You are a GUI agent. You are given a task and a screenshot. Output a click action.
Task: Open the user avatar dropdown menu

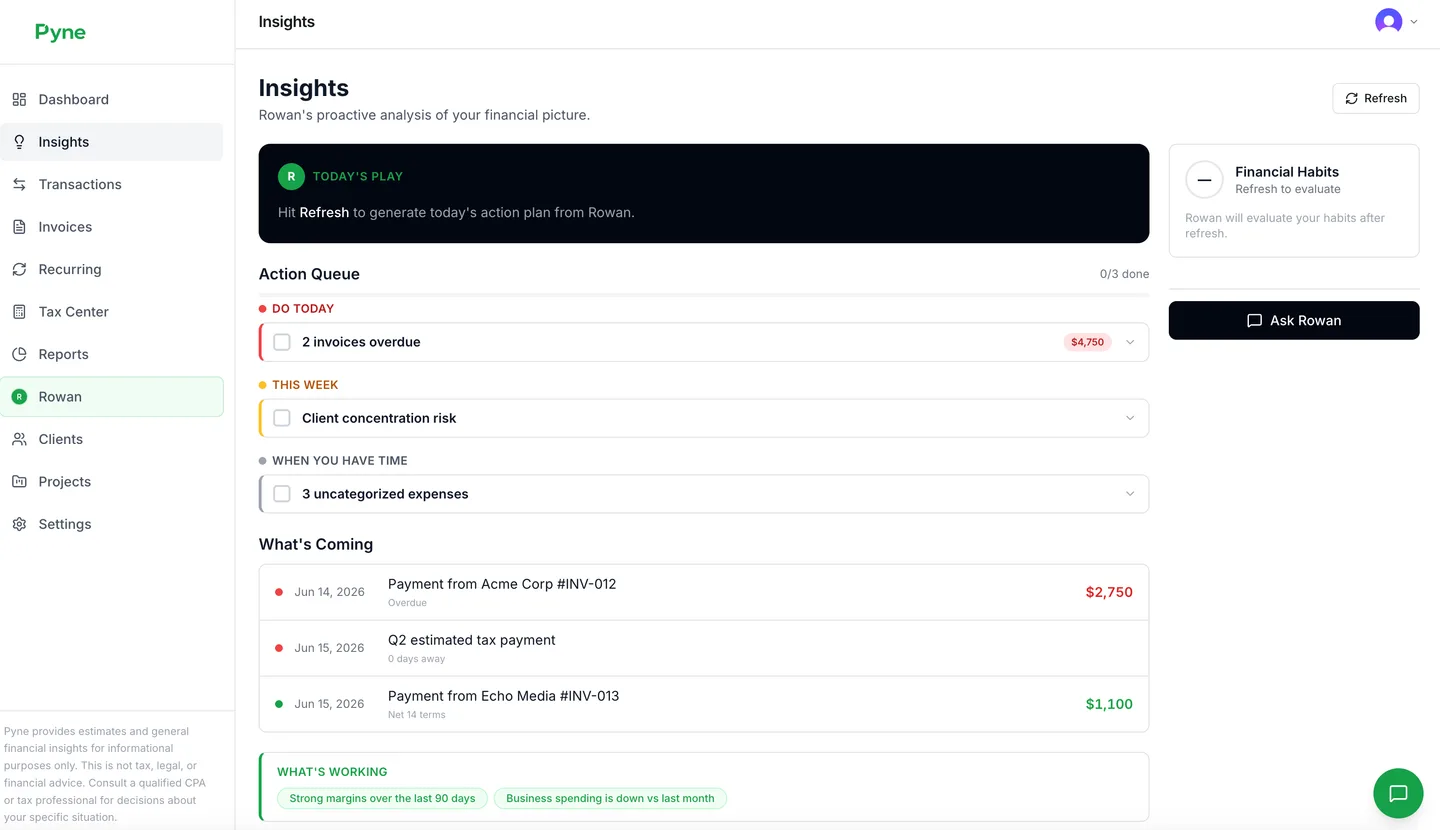[1397, 21]
